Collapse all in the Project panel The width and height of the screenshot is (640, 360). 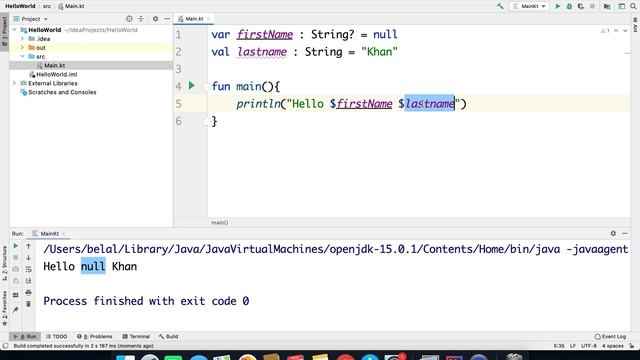tap(141, 19)
